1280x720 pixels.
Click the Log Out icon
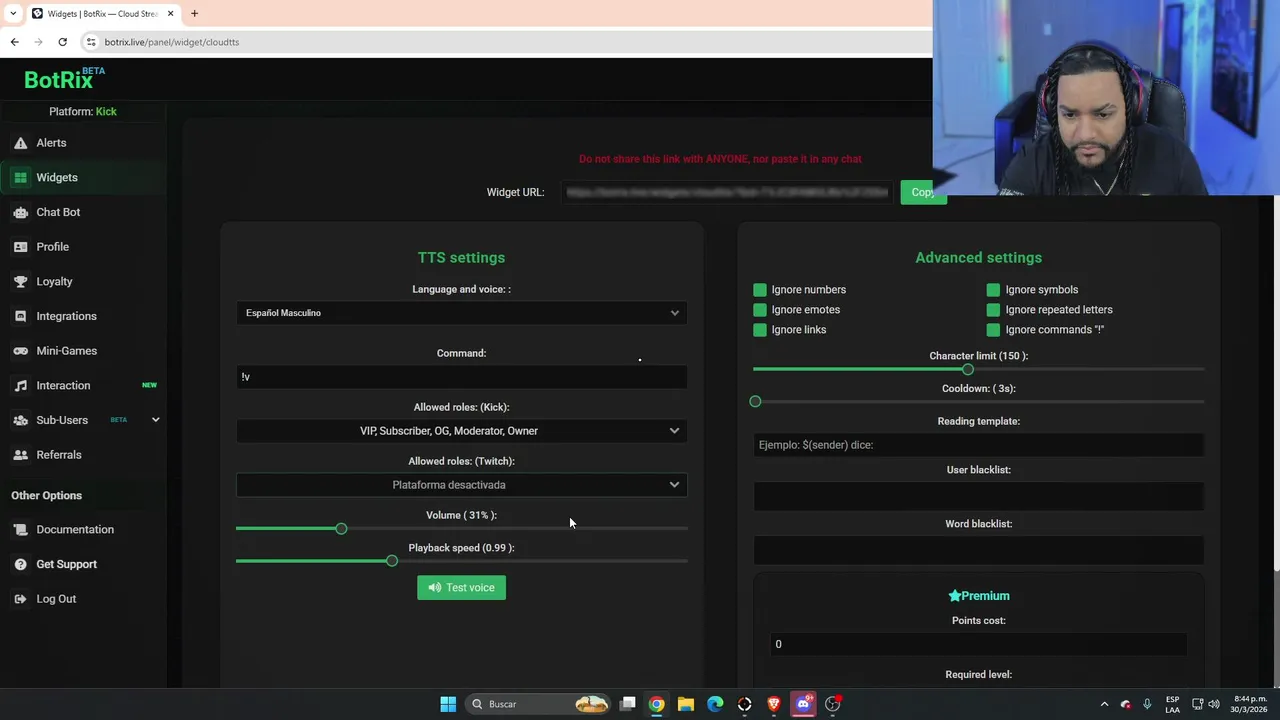pyautogui.click(x=20, y=599)
